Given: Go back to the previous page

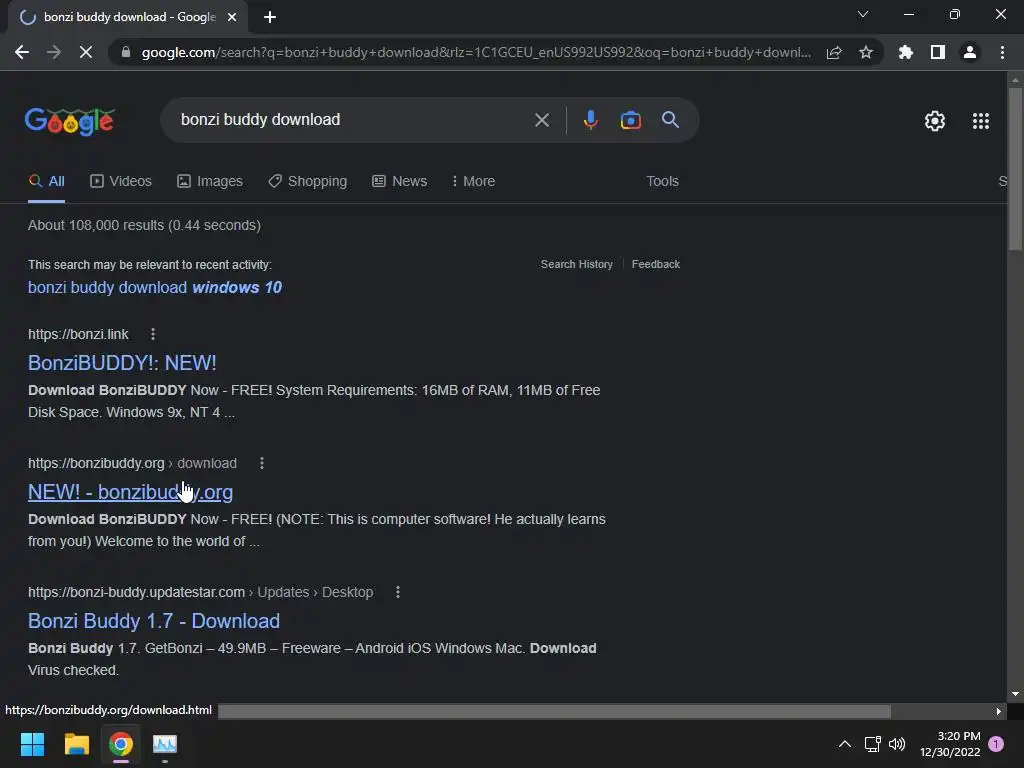Looking at the screenshot, I should tap(22, 52).
